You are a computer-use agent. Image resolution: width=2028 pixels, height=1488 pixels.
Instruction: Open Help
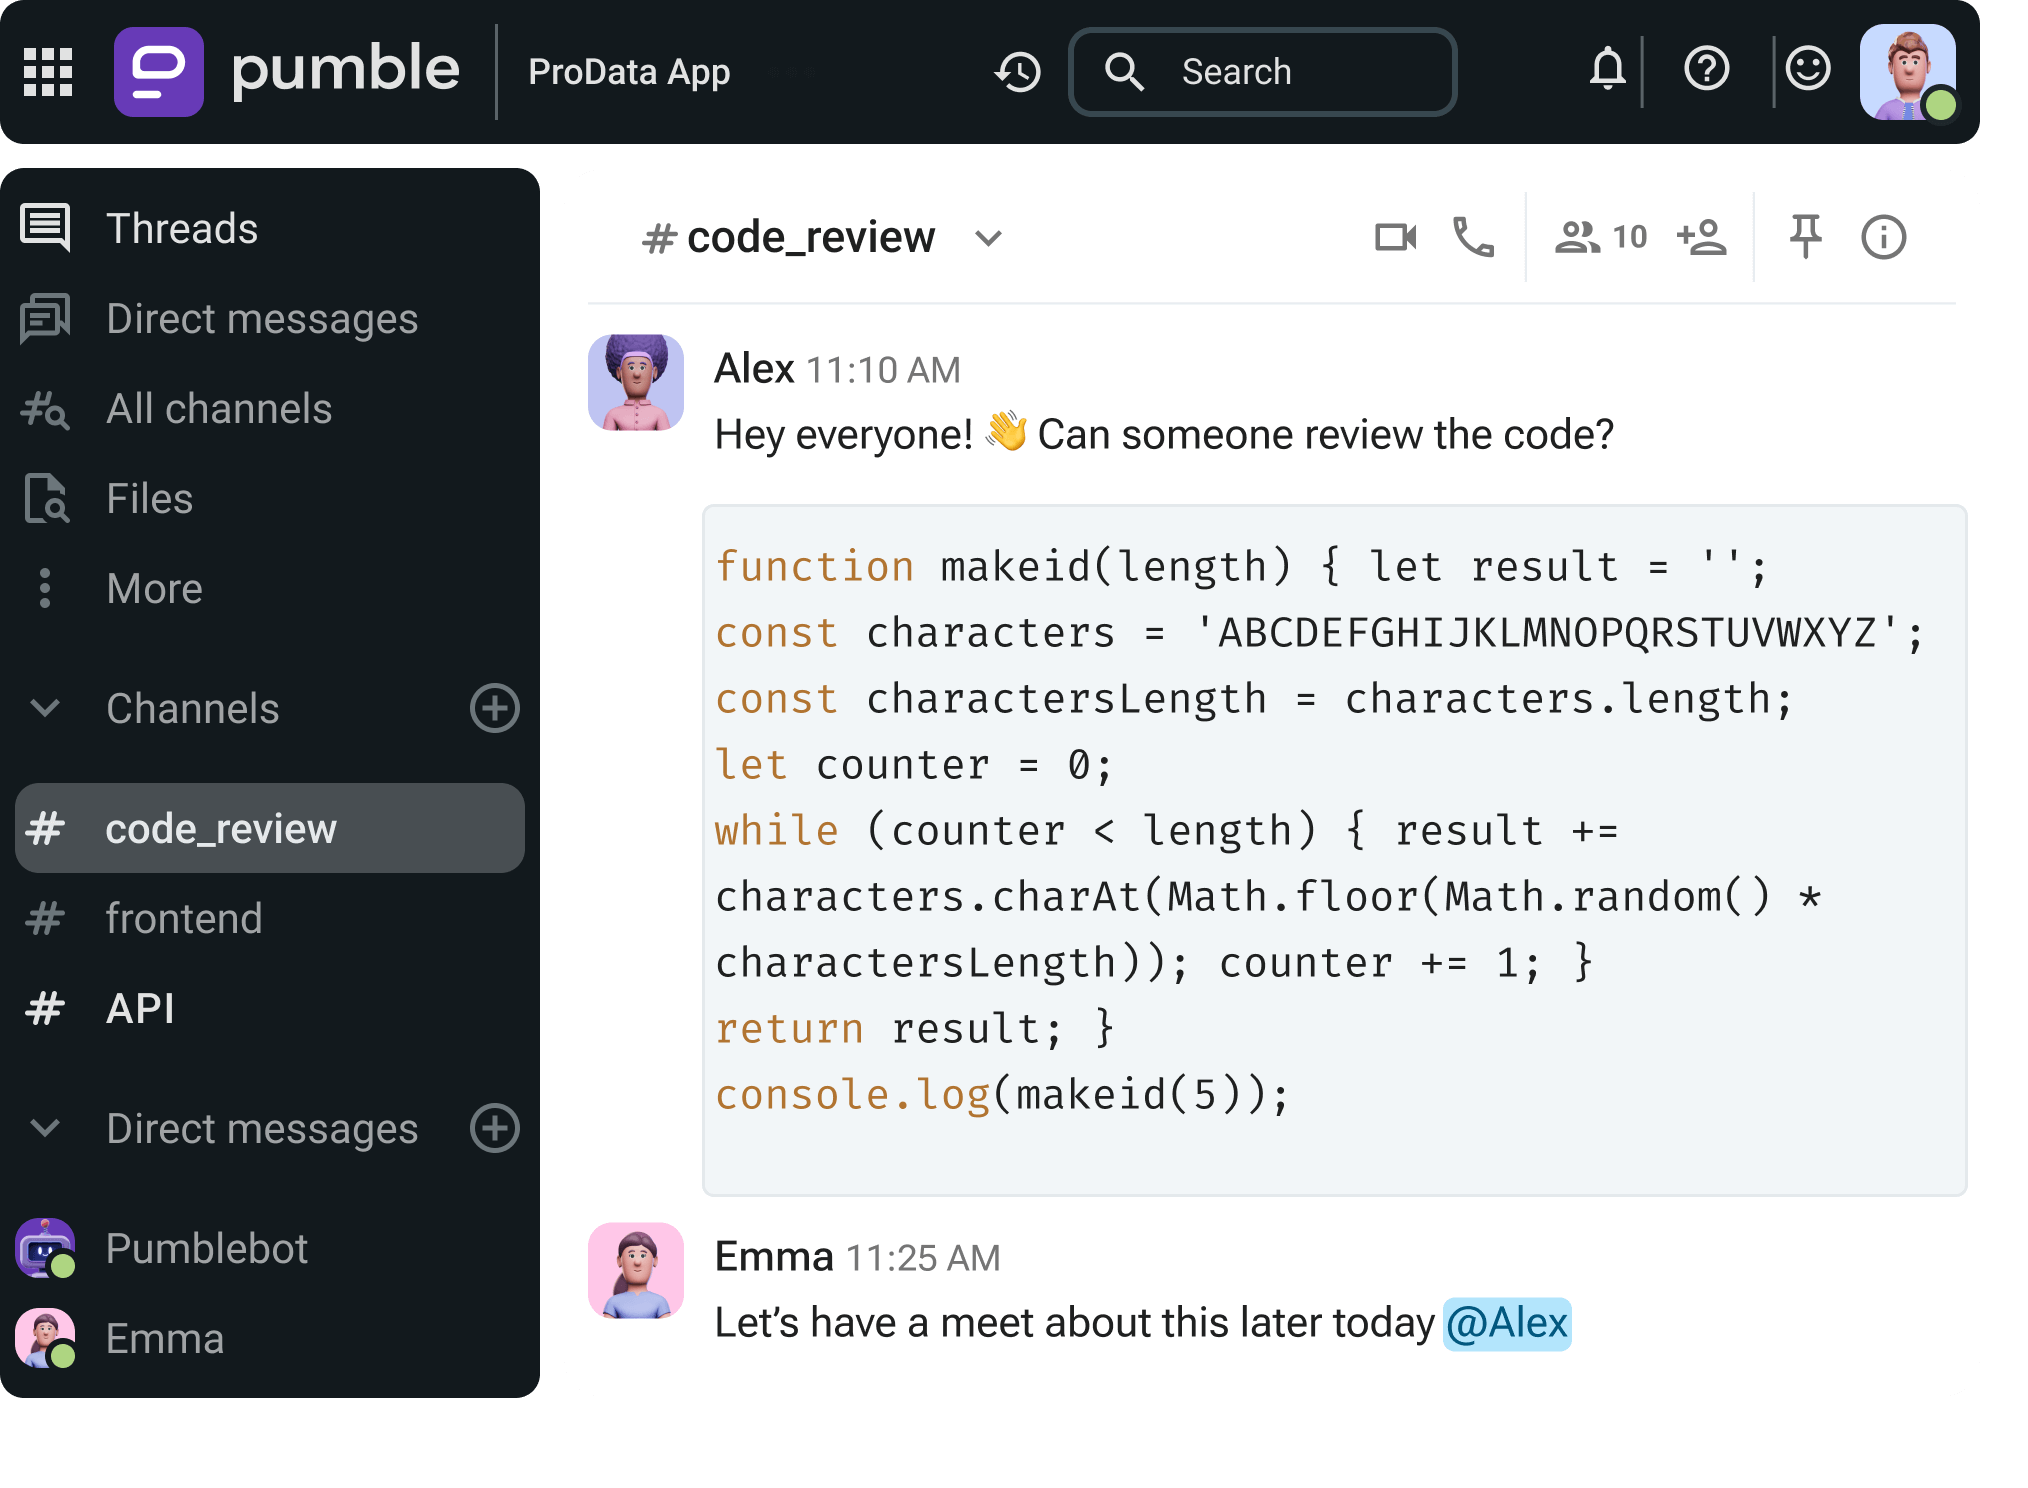(x=1707, y=70)
